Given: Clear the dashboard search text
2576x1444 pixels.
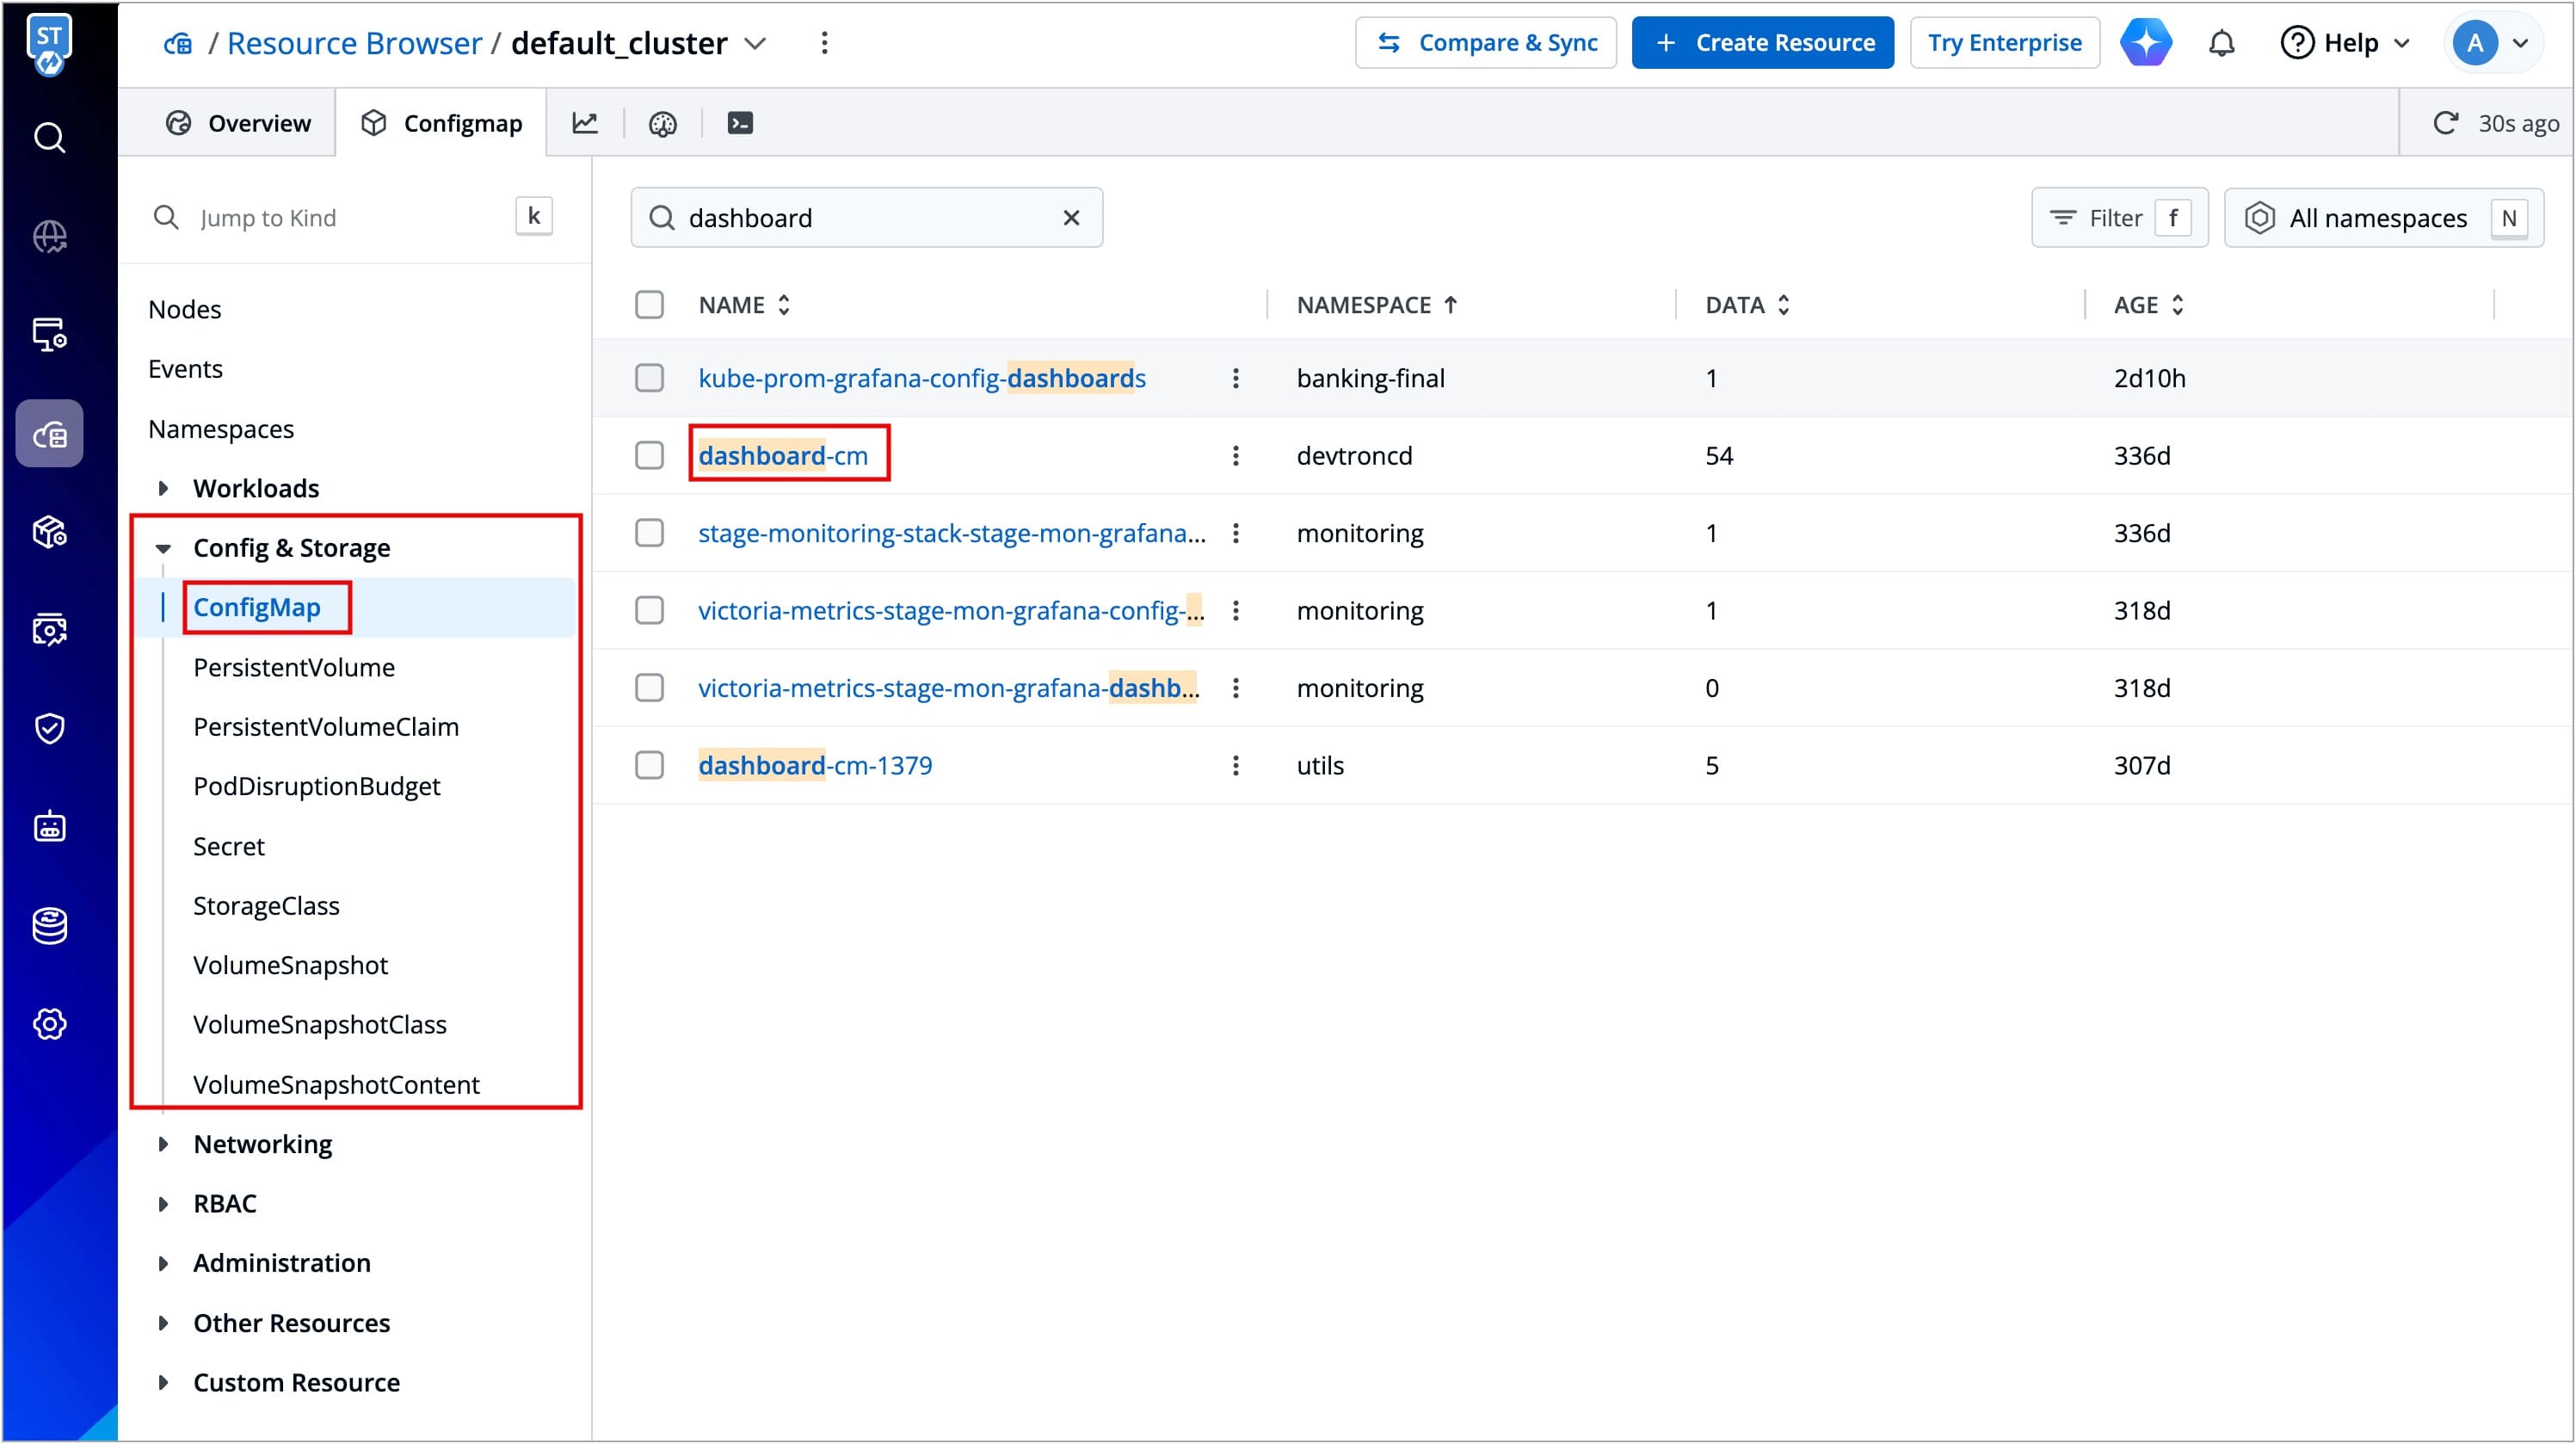Looking at the screenshot, I should click(1071, 218).
